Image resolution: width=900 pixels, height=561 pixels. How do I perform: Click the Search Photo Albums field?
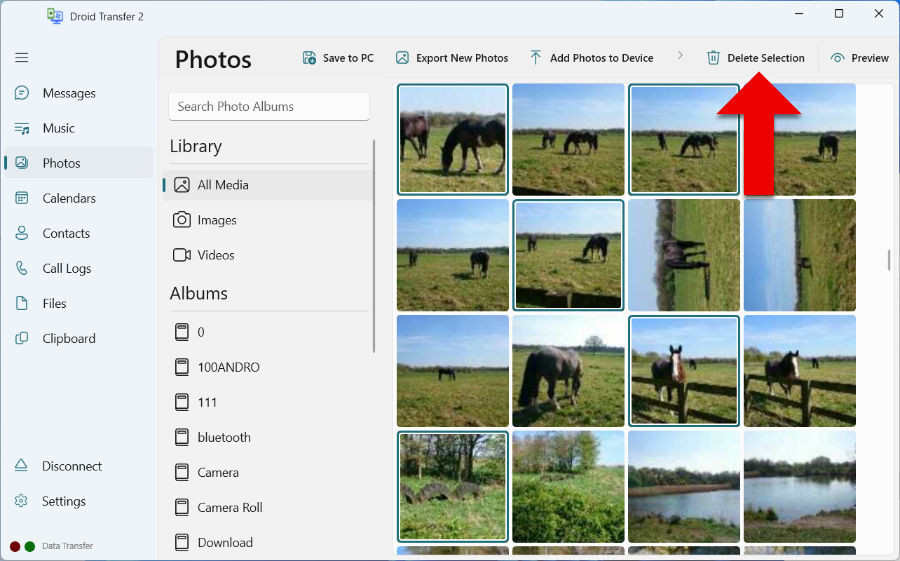pyautogui.click(x=269, y=106)
